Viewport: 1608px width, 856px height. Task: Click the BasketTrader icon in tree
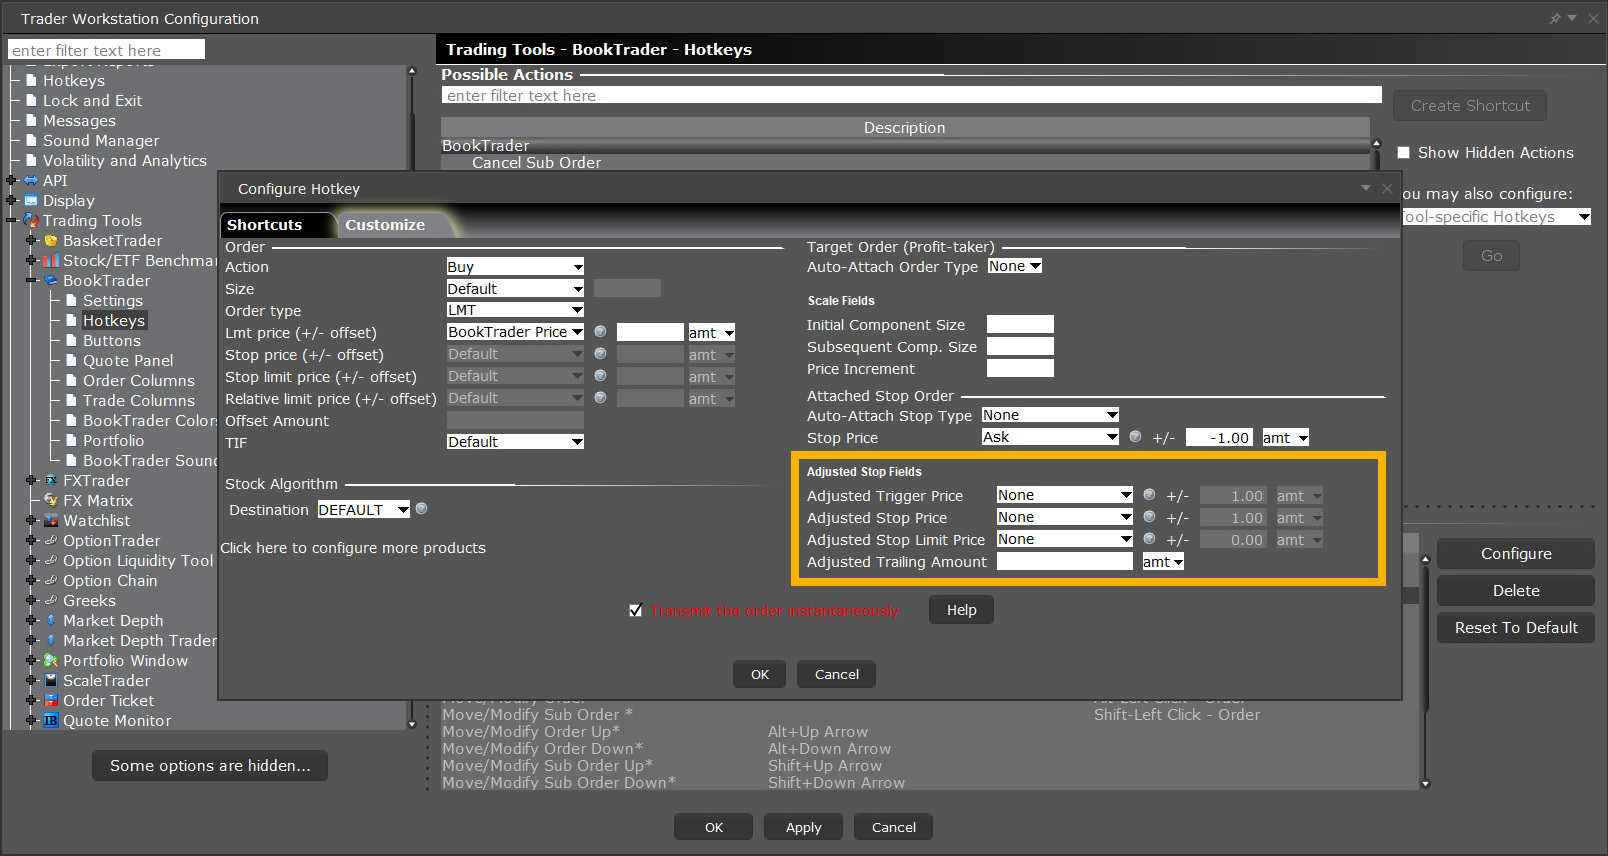[51, 241]
